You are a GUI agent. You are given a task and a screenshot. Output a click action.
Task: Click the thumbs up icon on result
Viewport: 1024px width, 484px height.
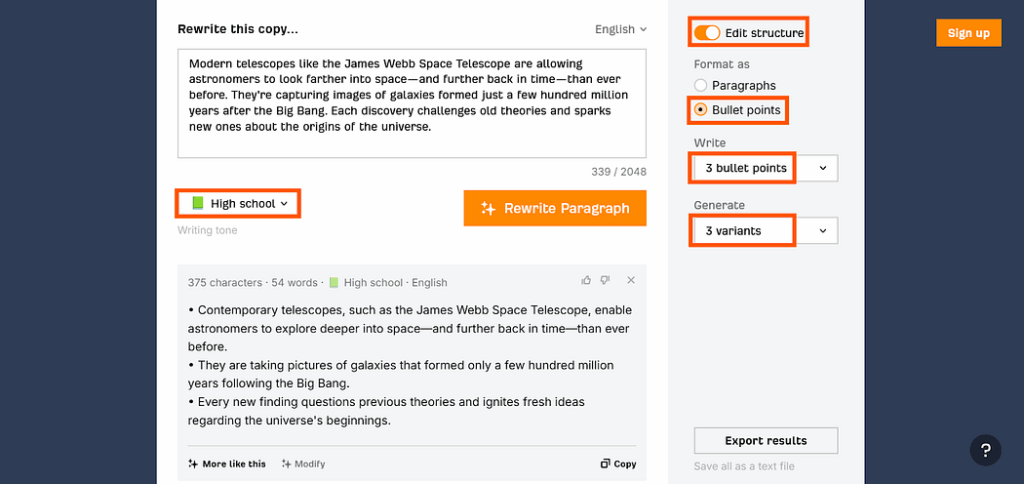[x=586, y=280]
